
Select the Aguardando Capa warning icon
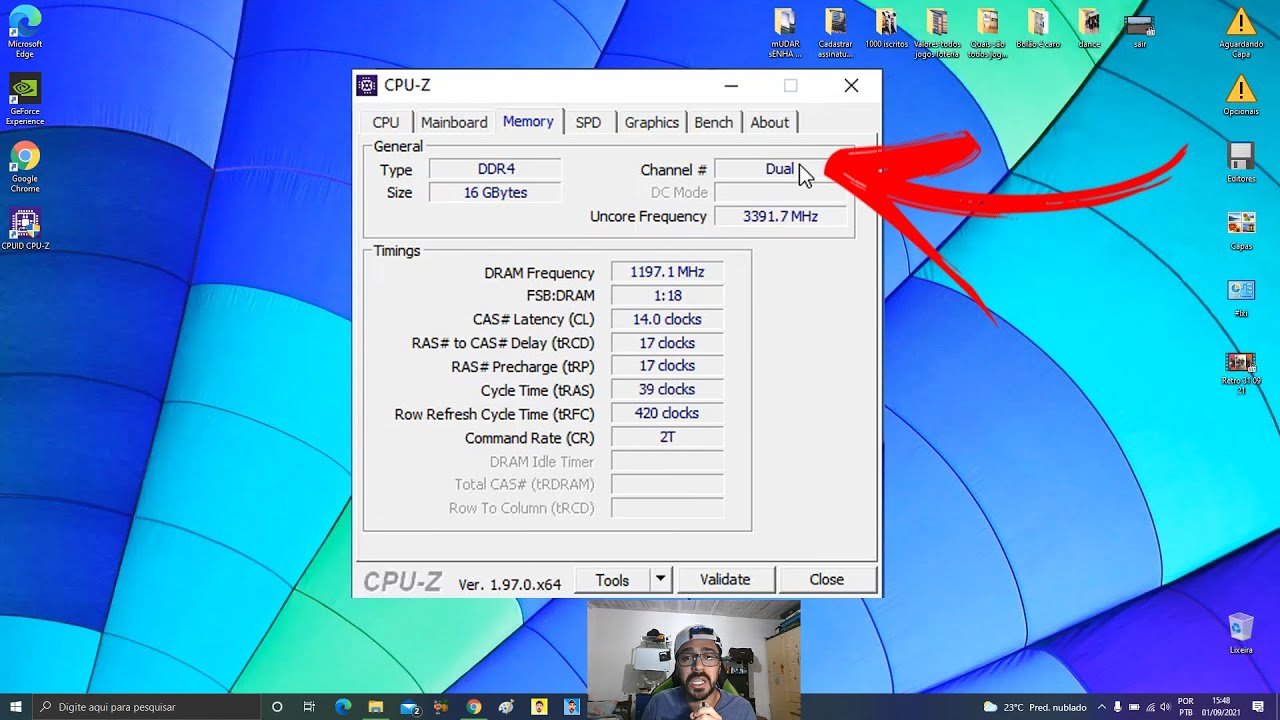pos(1241,33)
